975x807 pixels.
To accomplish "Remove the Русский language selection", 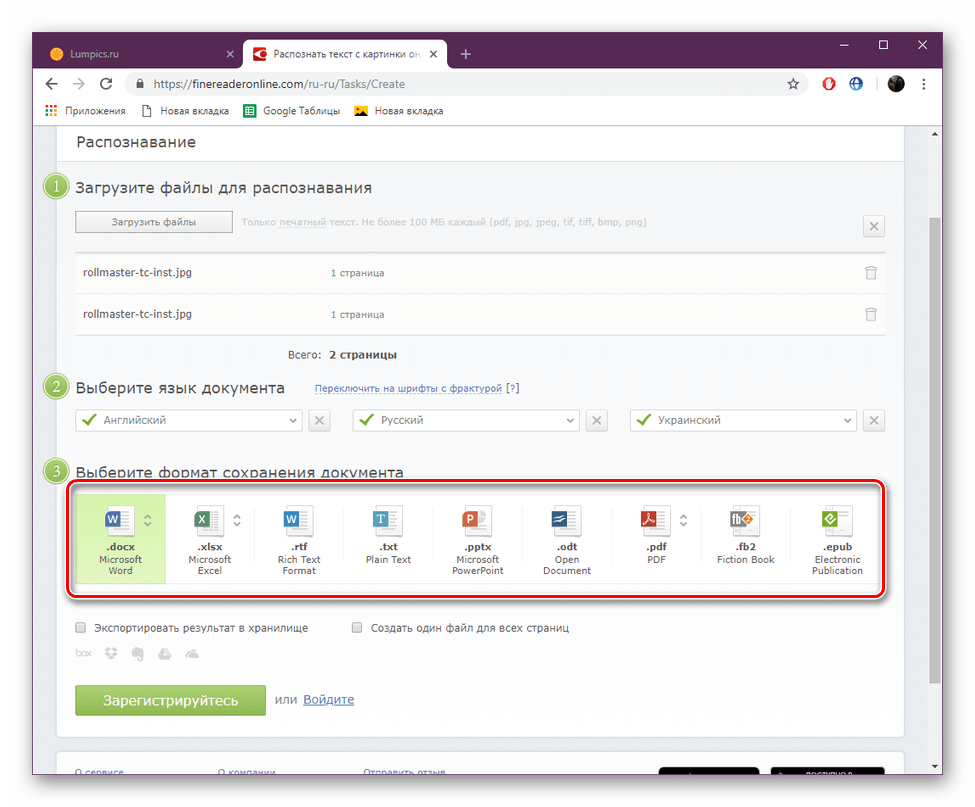I will tap(596, 420).
